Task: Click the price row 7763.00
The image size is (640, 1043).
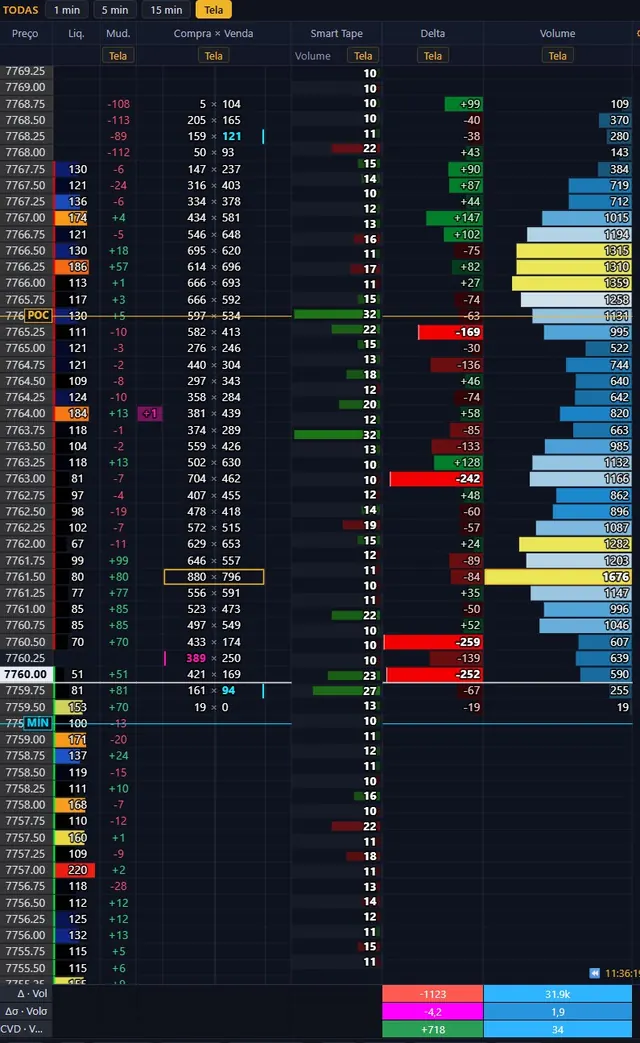Action: tap(25, 478)
